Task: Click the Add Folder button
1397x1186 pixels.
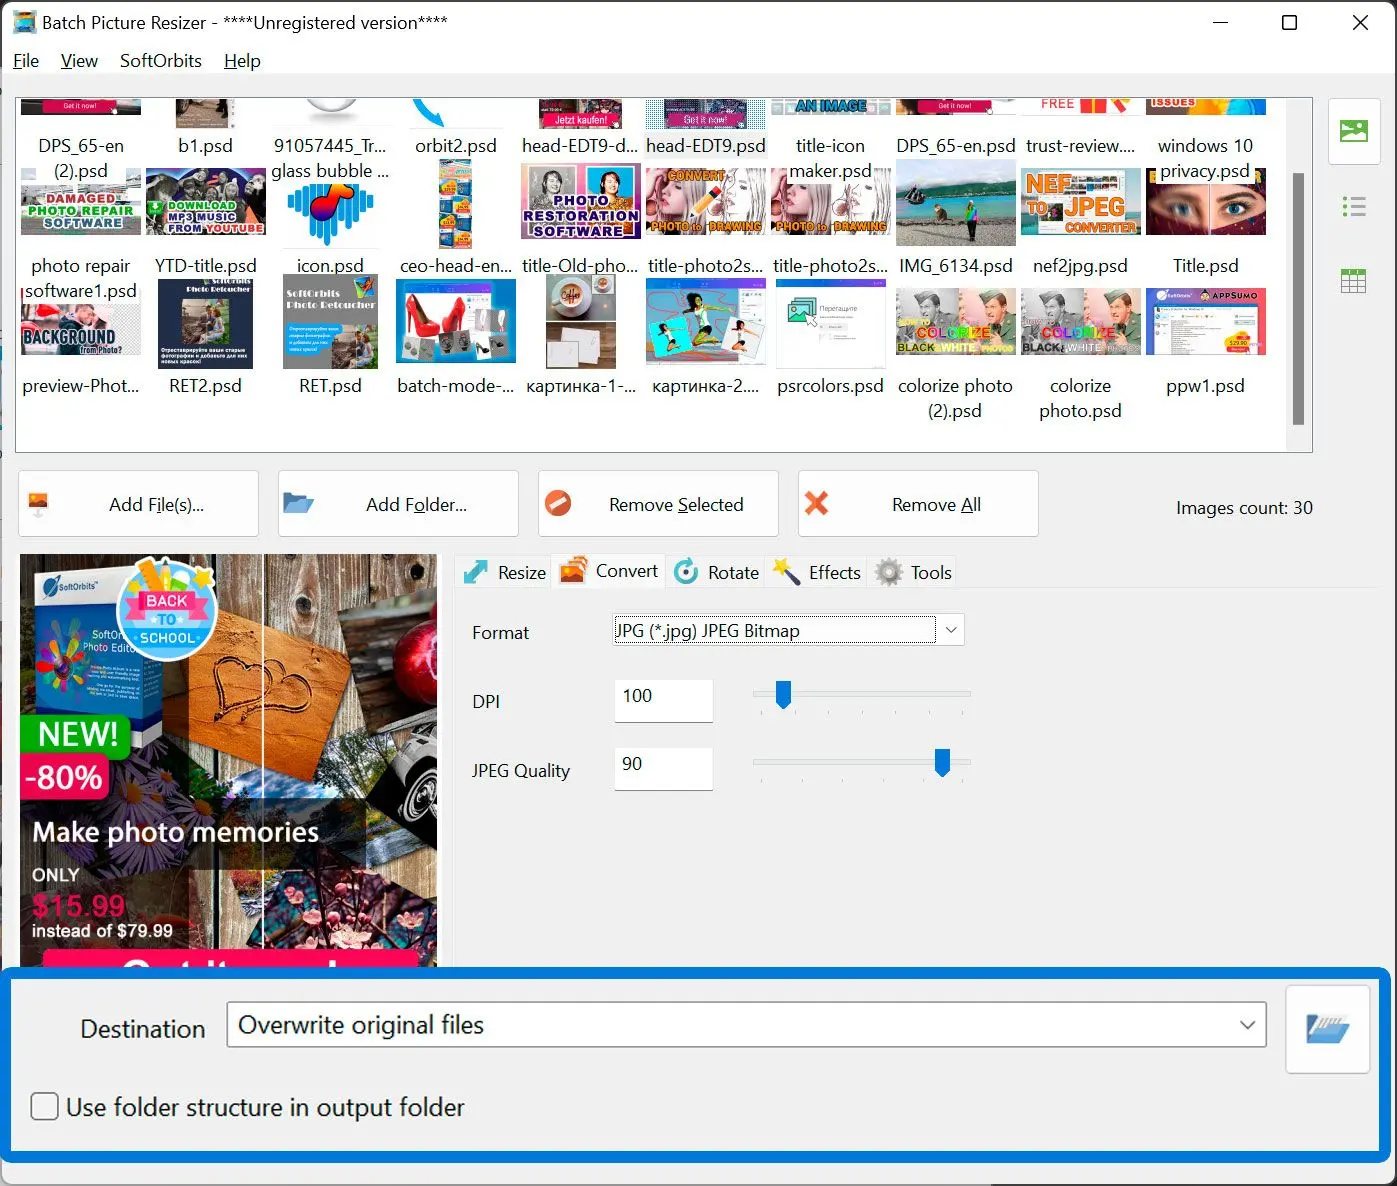Action: point(398,504)
